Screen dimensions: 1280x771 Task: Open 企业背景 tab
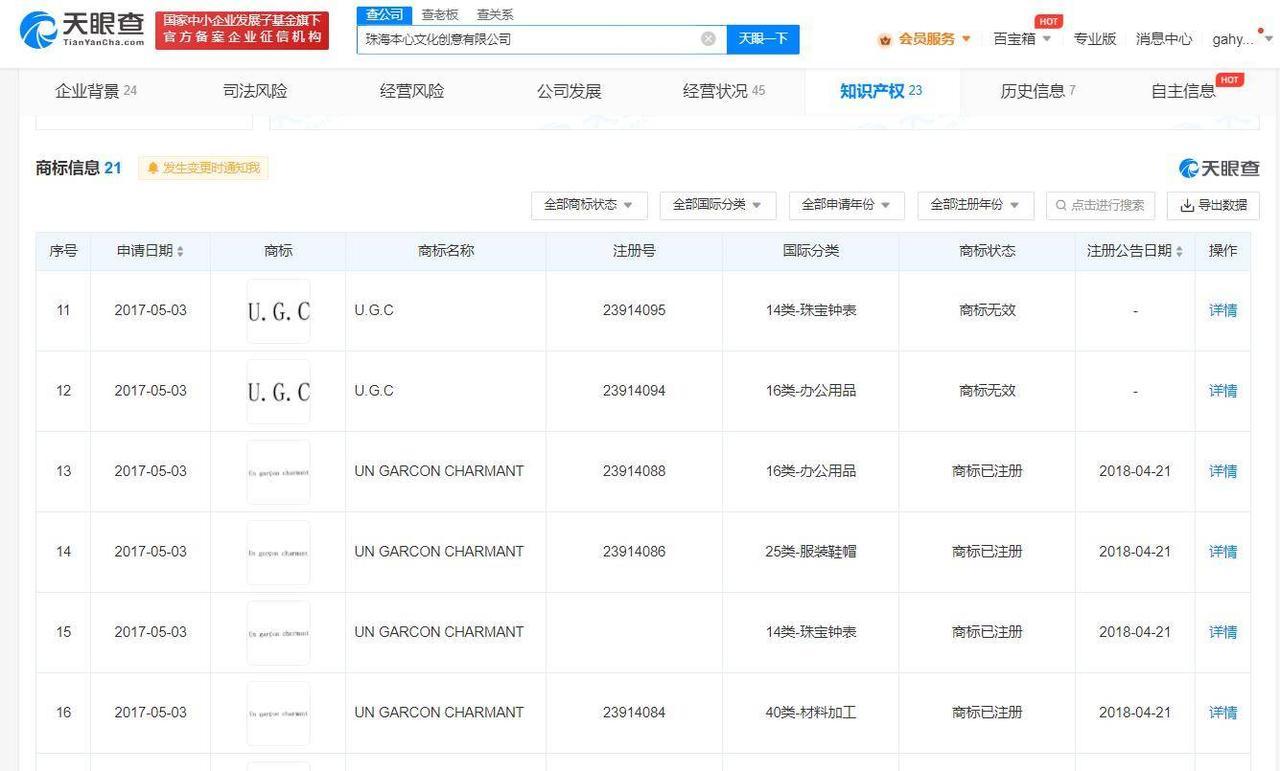pos(96,91)
